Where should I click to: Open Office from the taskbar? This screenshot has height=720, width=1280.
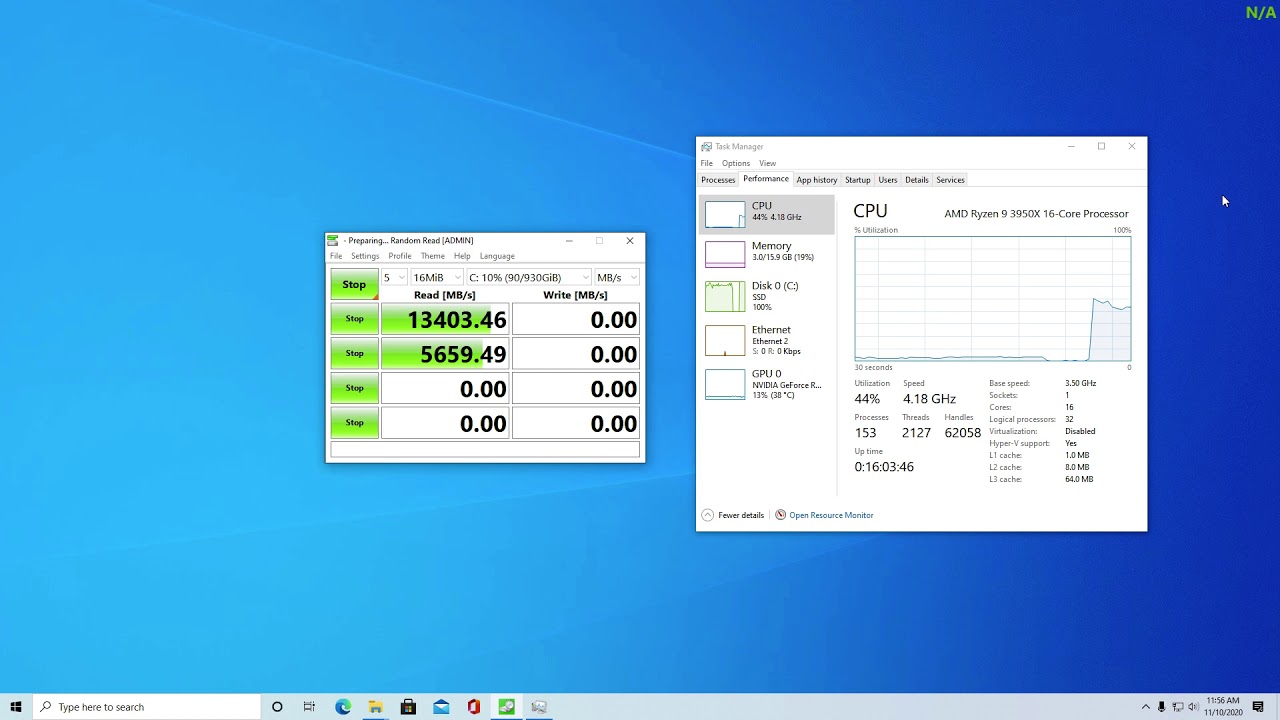474,707
